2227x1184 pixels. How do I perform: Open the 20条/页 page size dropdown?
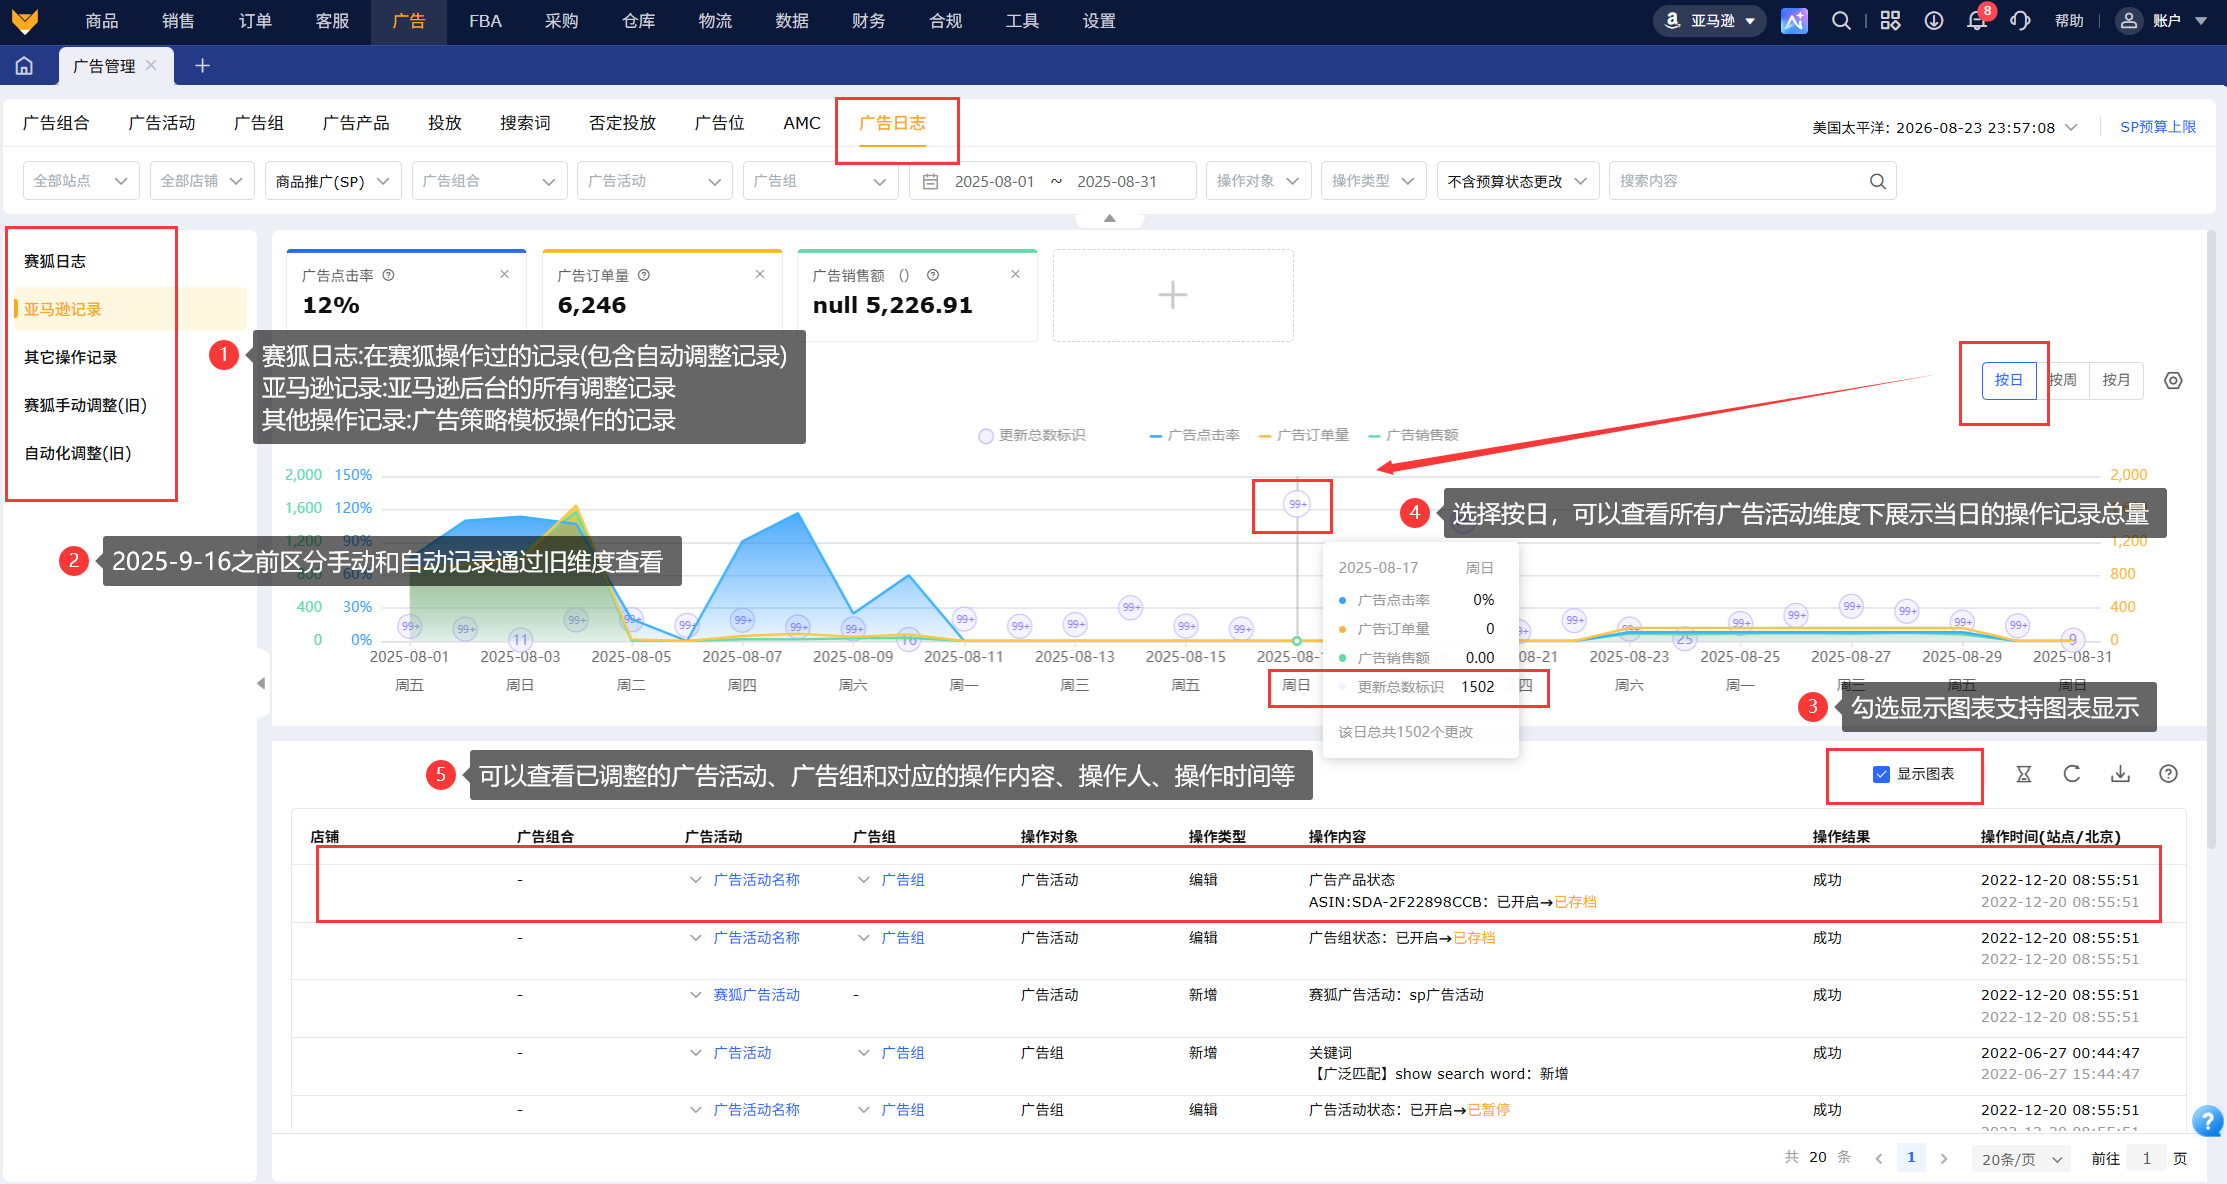[x=2022, y=1159]
